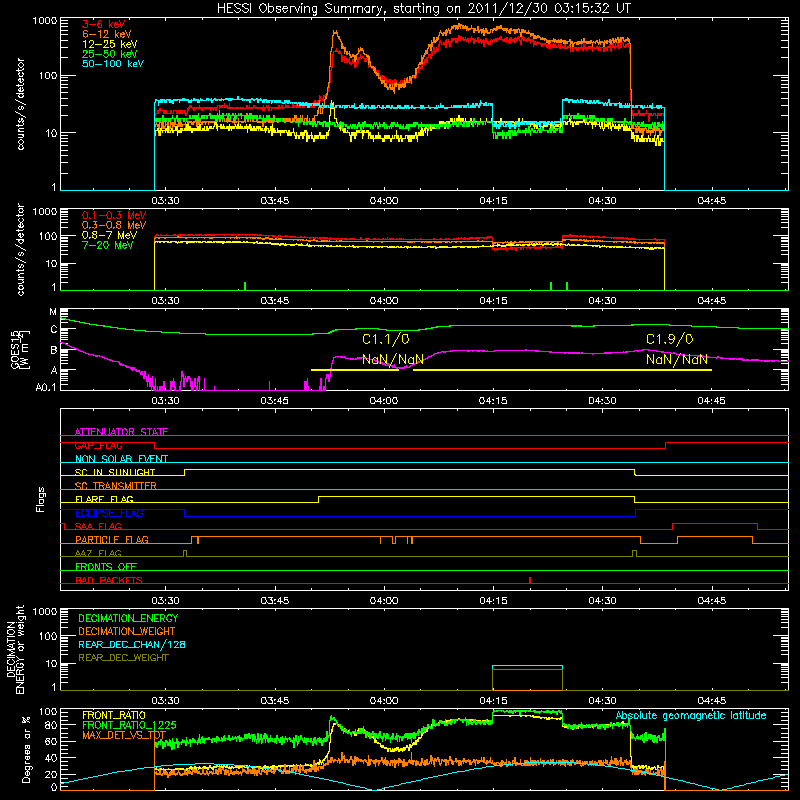
Task: Click the red BAD_PACKETS spike after 04:15
Action: (530, 580)
